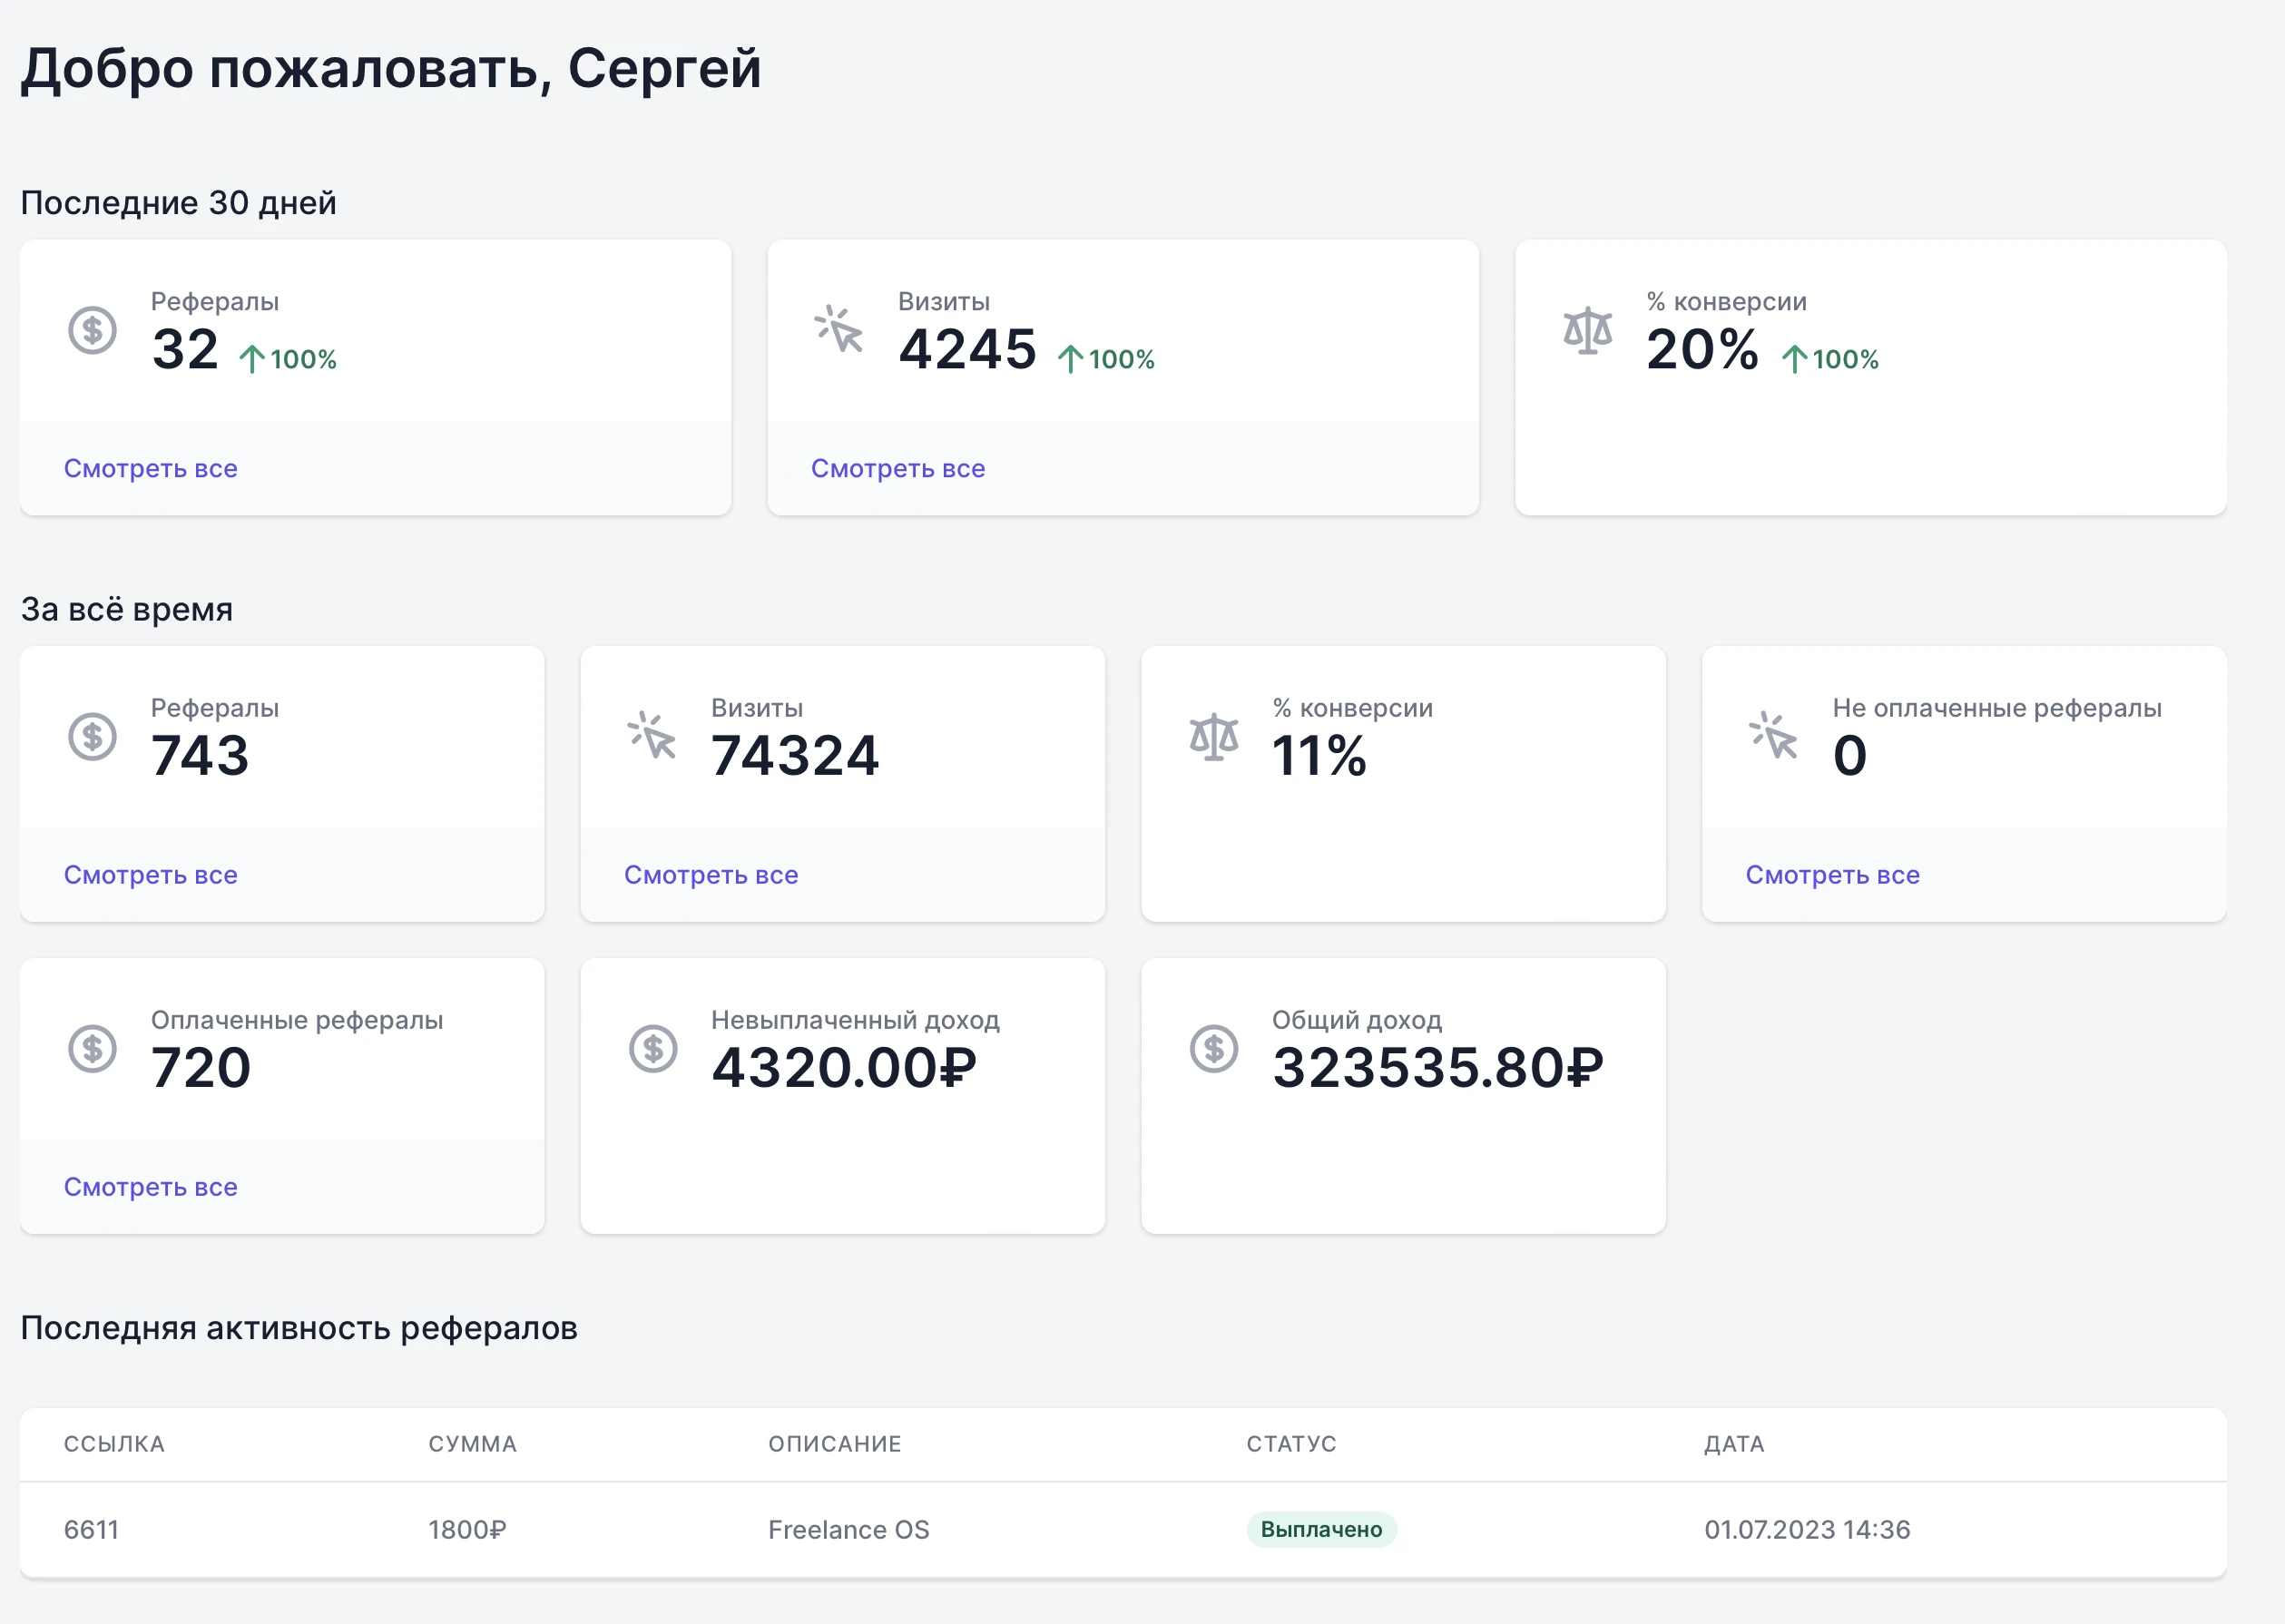Click green up arrow next to 20% conversion
The width and height of the screenshot is (2285, 1624).
coord(1794,359)
